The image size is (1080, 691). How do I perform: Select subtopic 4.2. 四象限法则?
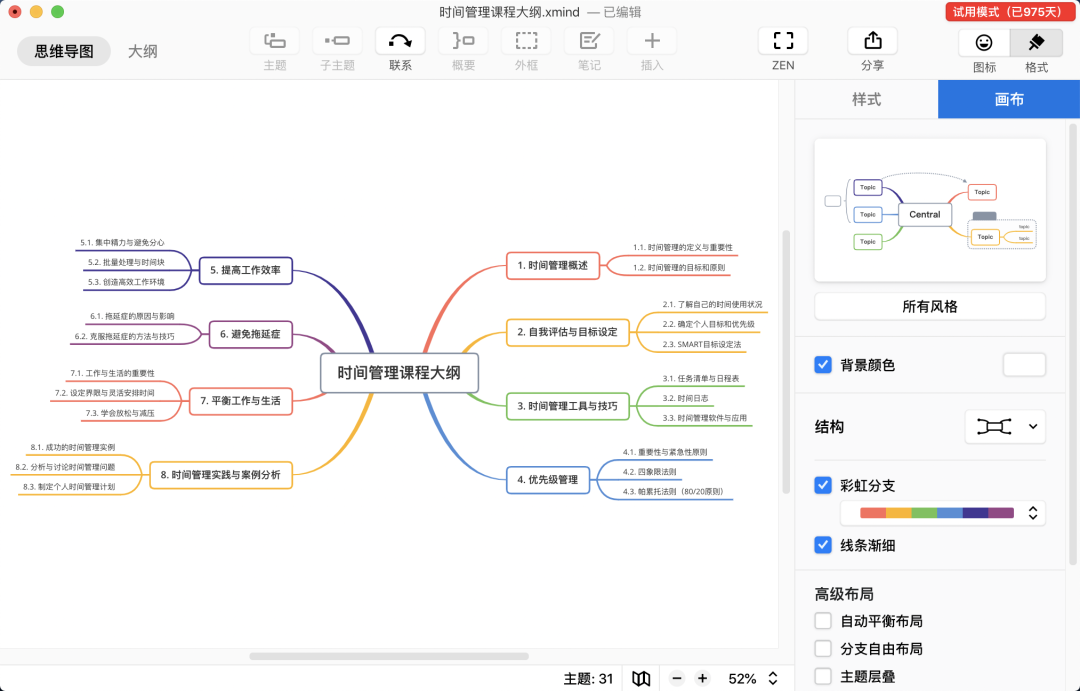[x=650, y=472]
